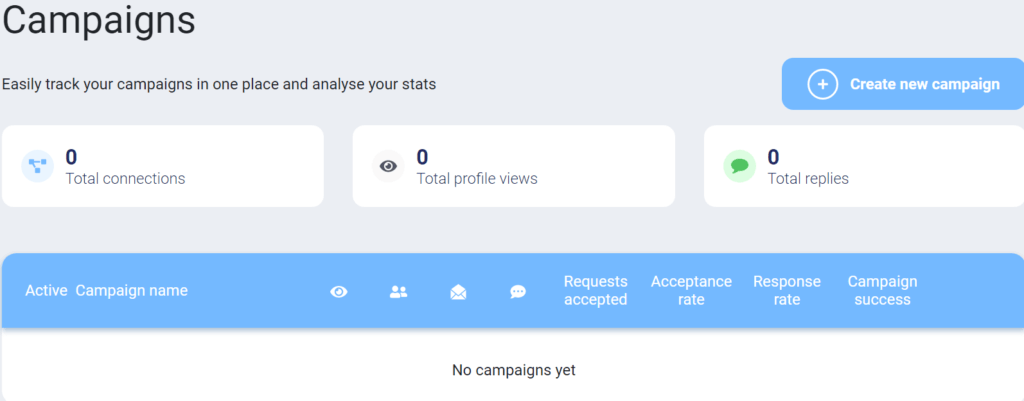Screen dimensions: 1024x401
Task: Click the Campaign name column header
Action: coord(132,291)
